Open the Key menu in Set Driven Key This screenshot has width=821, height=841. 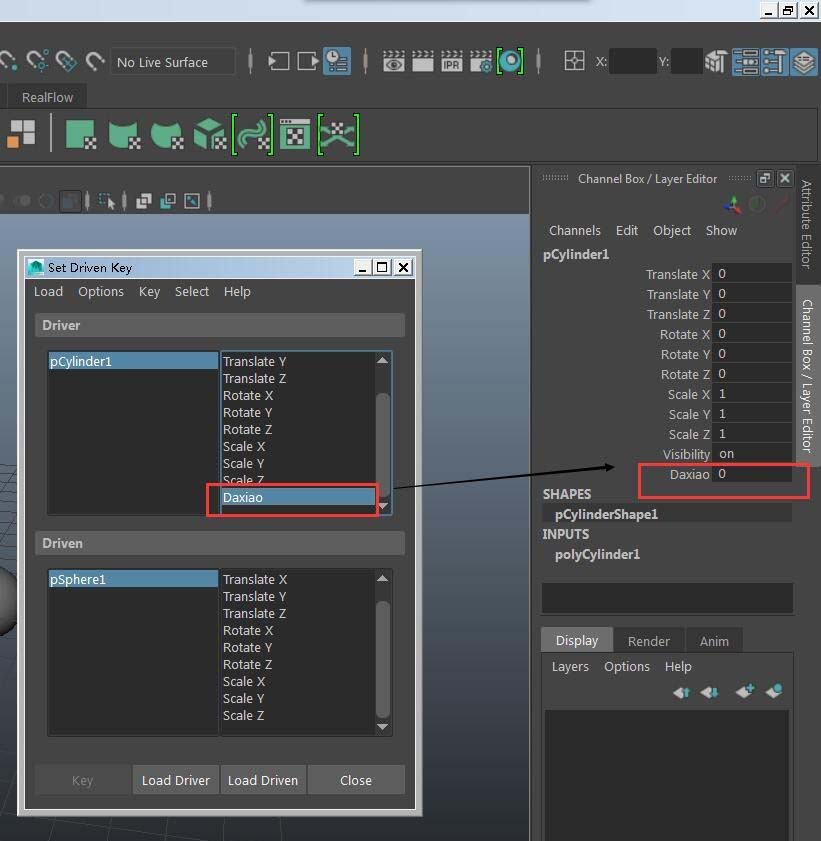(x=149, y=291)
